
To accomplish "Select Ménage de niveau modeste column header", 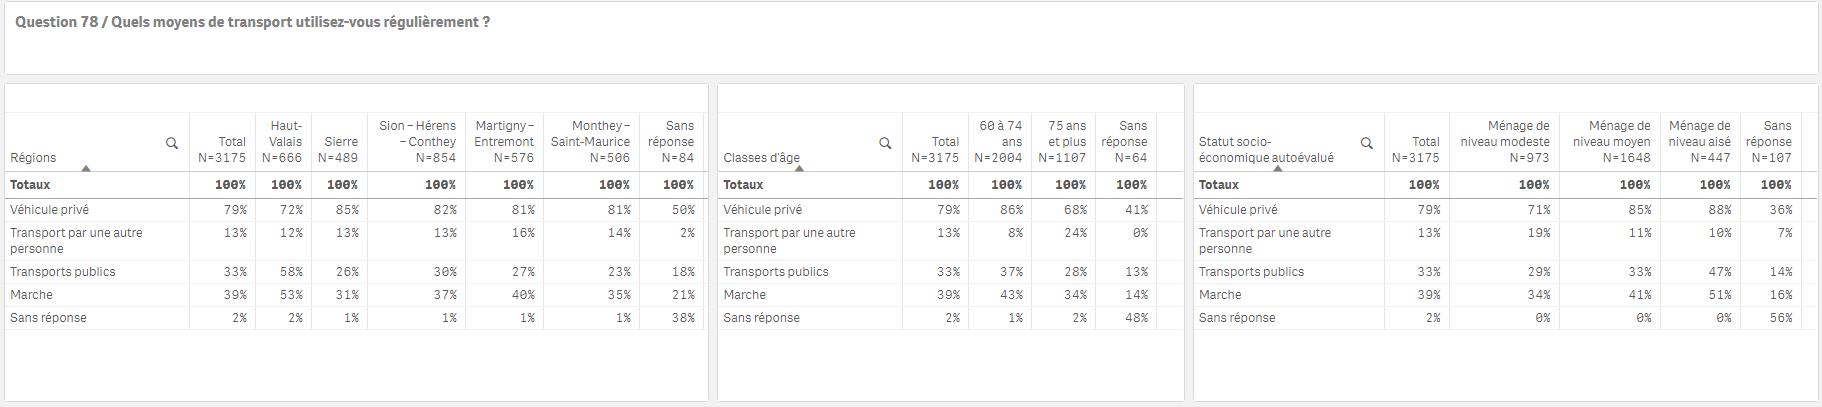I will (1504, 141).
